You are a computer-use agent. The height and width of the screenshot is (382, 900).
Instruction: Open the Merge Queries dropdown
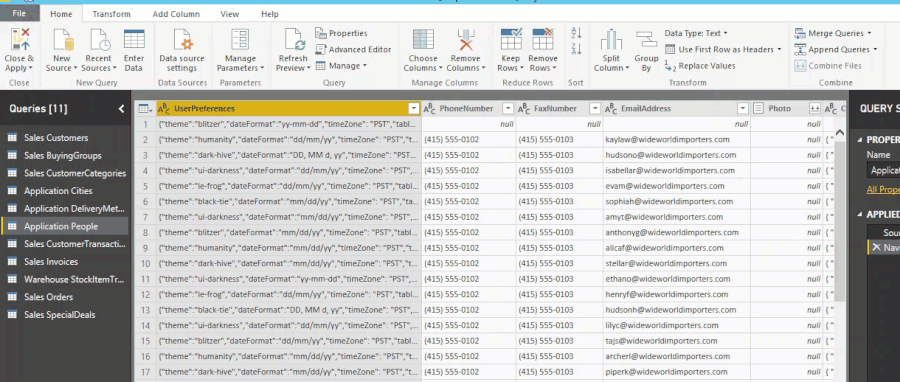pos(833,33)
